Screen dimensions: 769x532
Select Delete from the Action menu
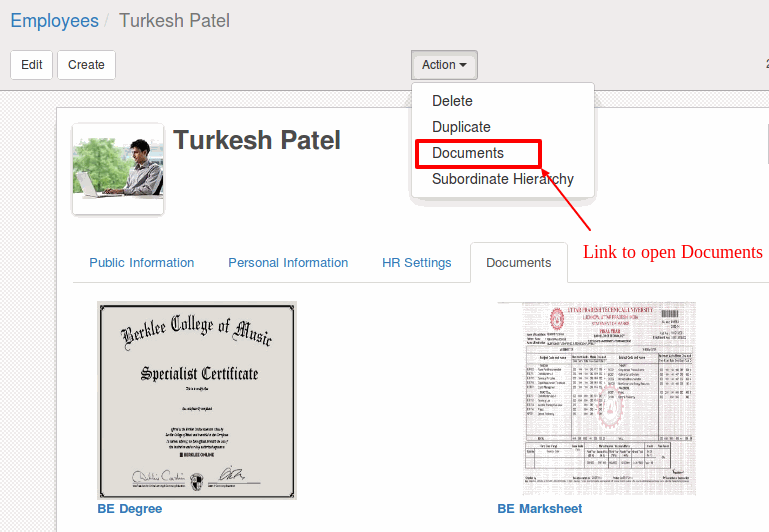click(452, 101)
